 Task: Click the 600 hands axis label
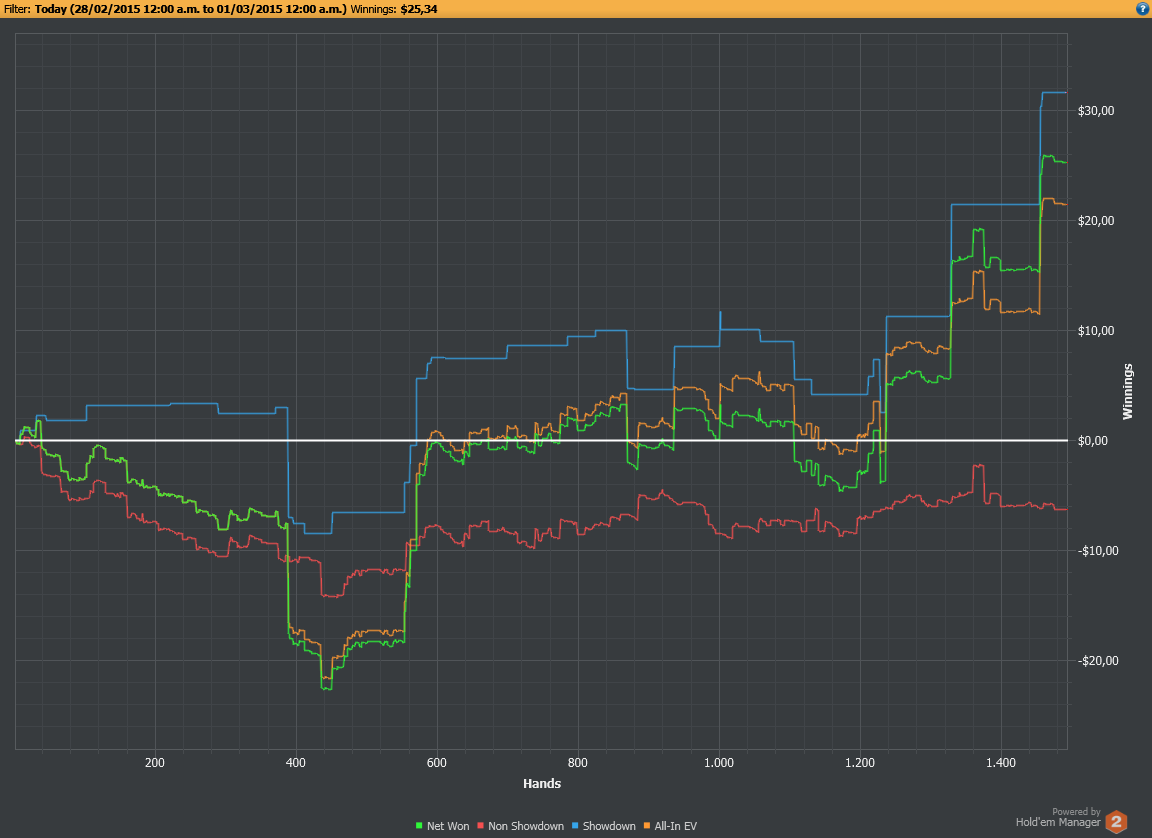coord(436,763)
